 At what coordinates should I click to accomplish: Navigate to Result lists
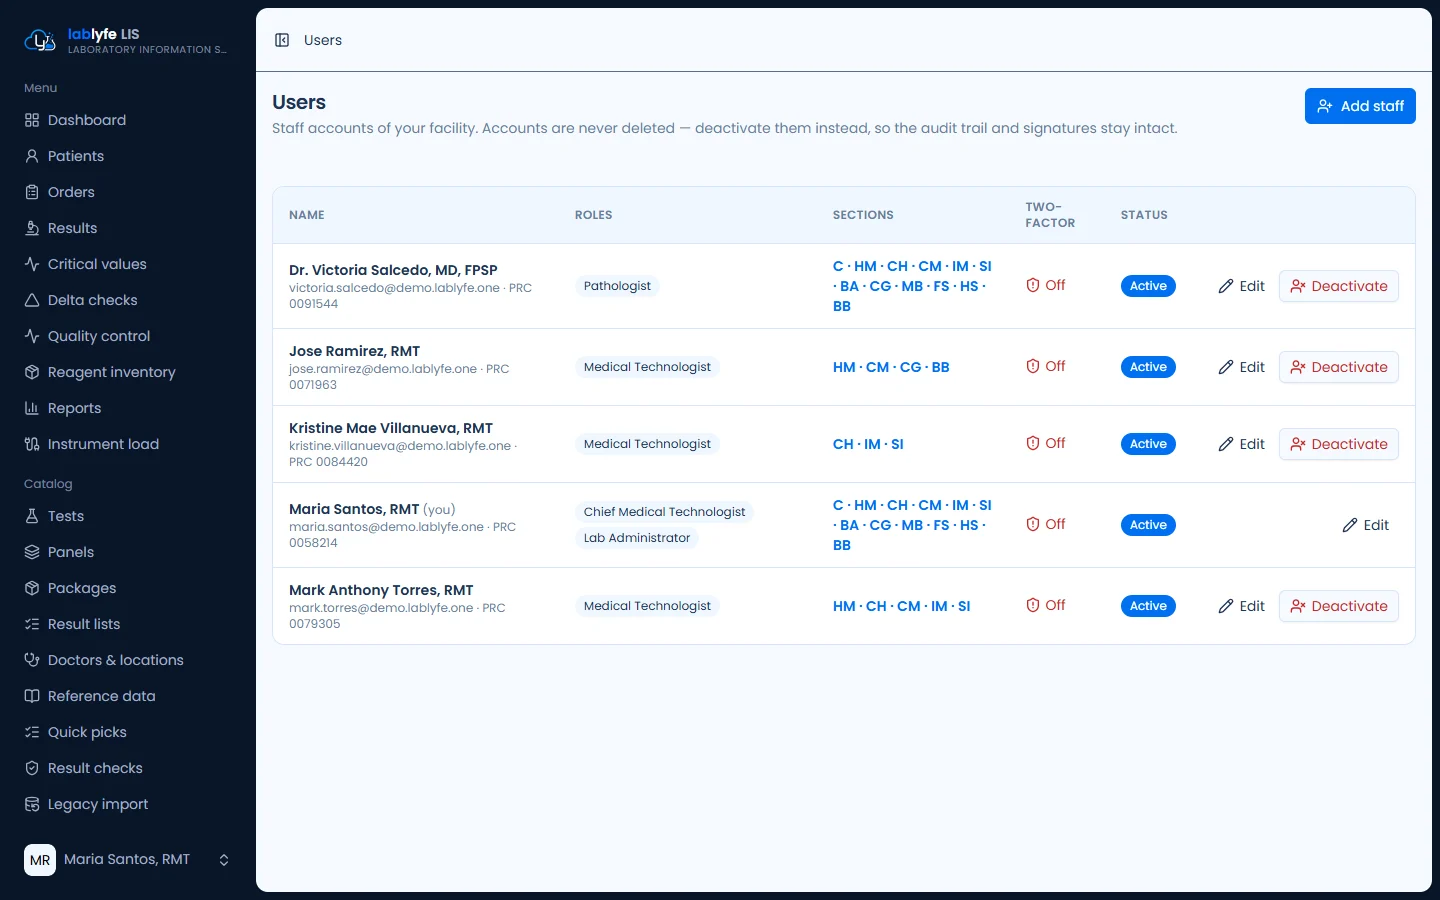click(128, 624)
